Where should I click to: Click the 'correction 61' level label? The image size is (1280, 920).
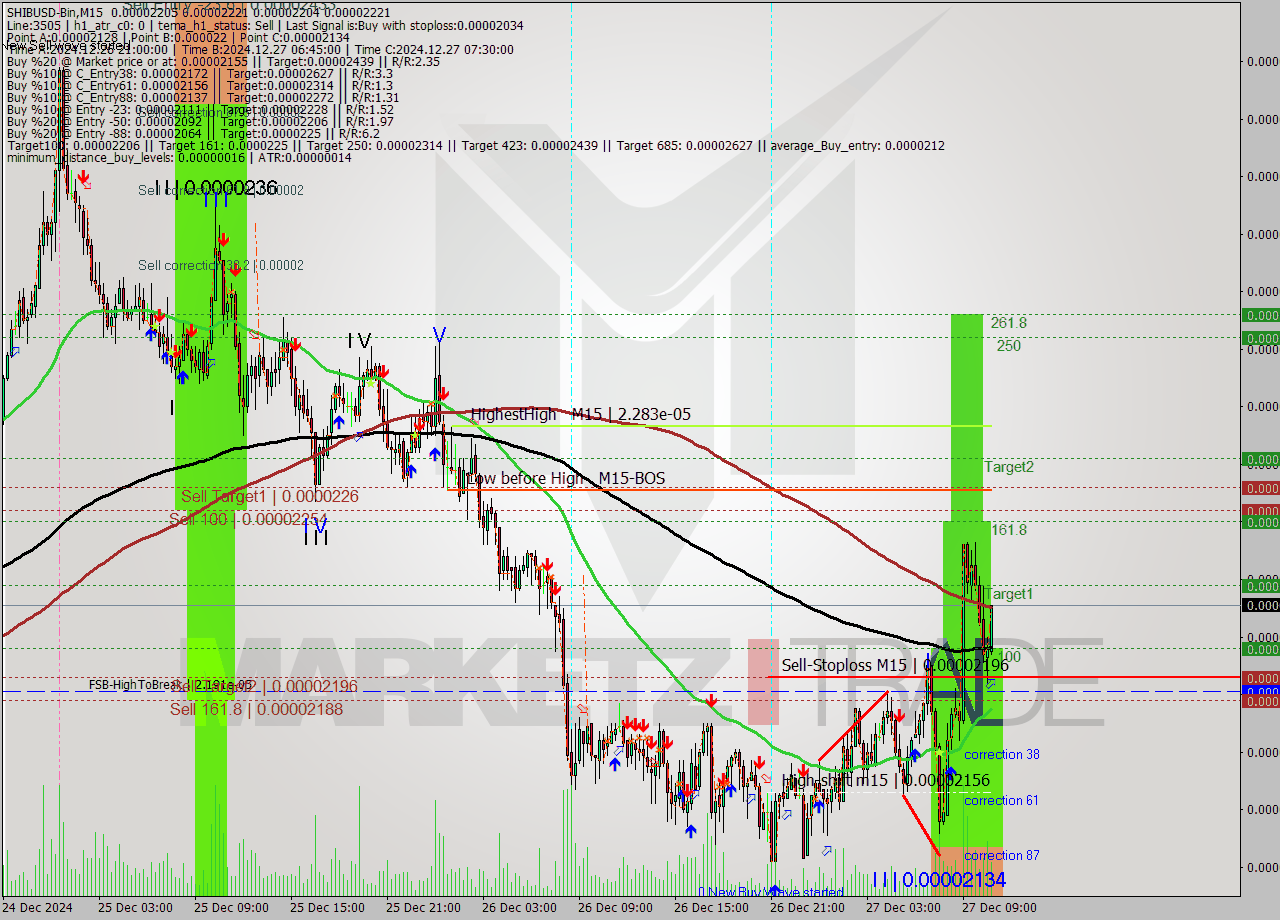(1001, 801)
